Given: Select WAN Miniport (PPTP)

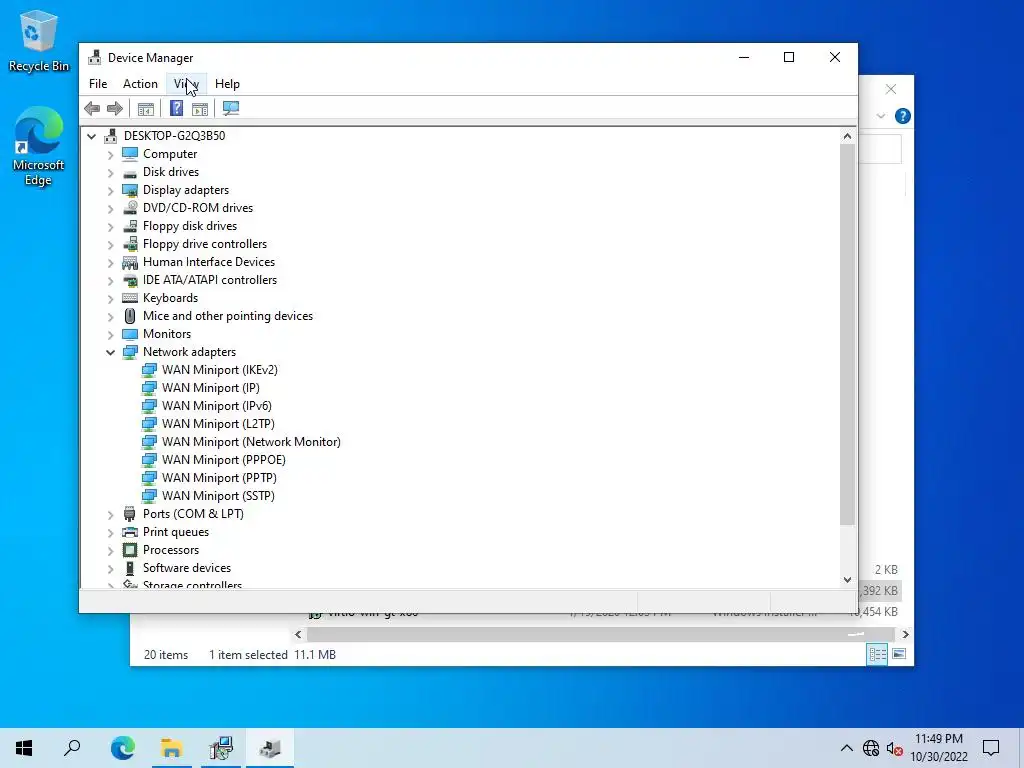Looking at the screenshot, I should 219,478.
